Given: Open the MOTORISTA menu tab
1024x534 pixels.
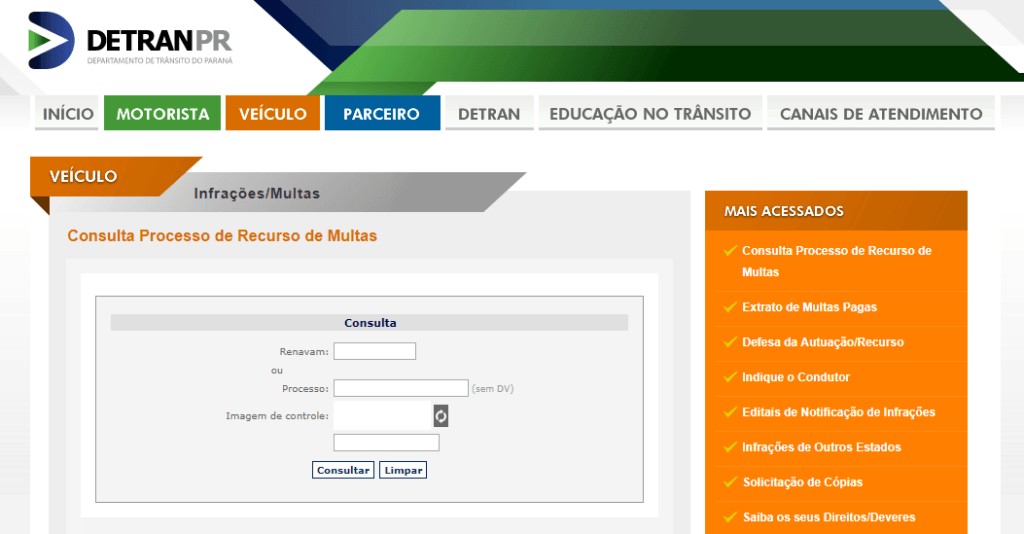Looking at the screenshot, I should click(163, 114).
